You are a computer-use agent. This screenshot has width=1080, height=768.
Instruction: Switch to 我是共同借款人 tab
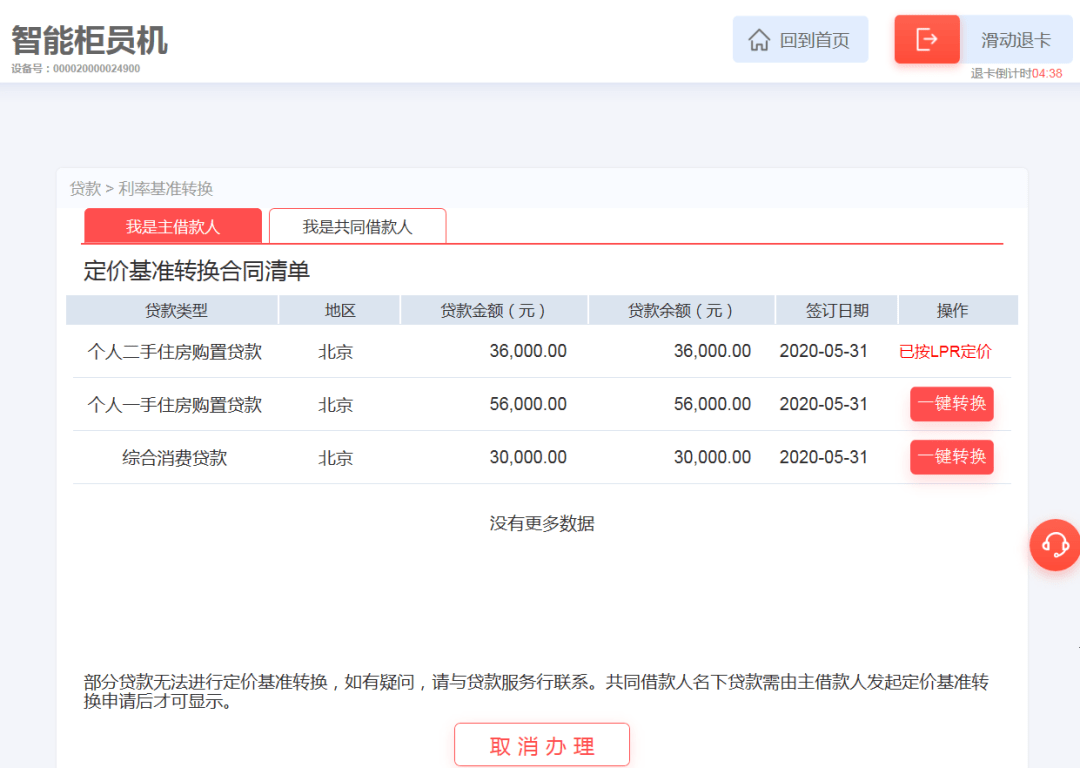pyautogui.click(x=357, y=226)
